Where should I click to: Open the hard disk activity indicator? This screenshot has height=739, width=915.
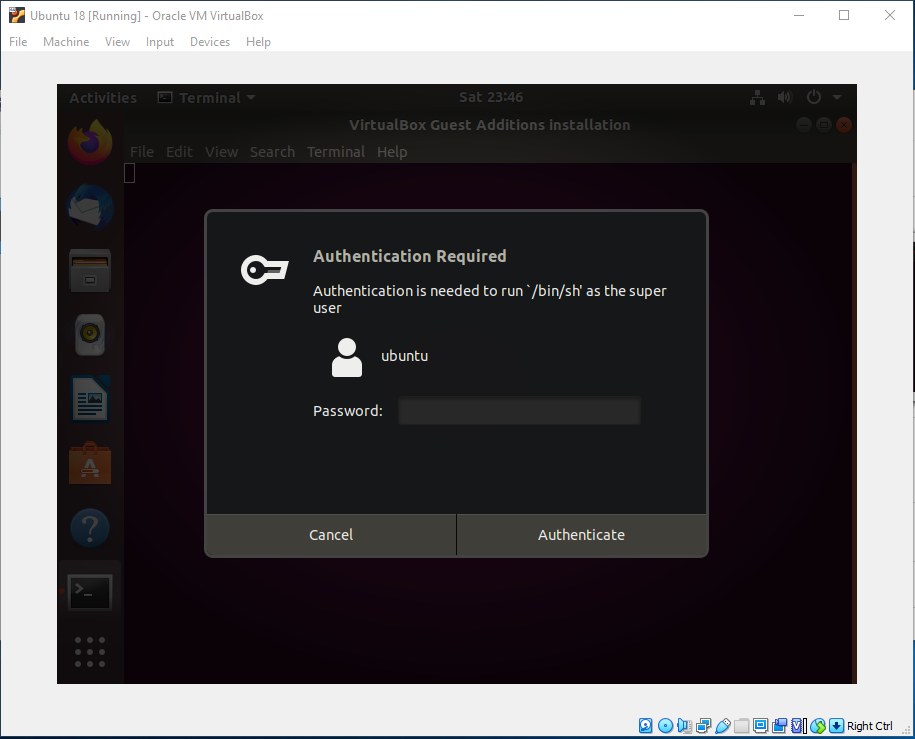[x=645, y=726]
